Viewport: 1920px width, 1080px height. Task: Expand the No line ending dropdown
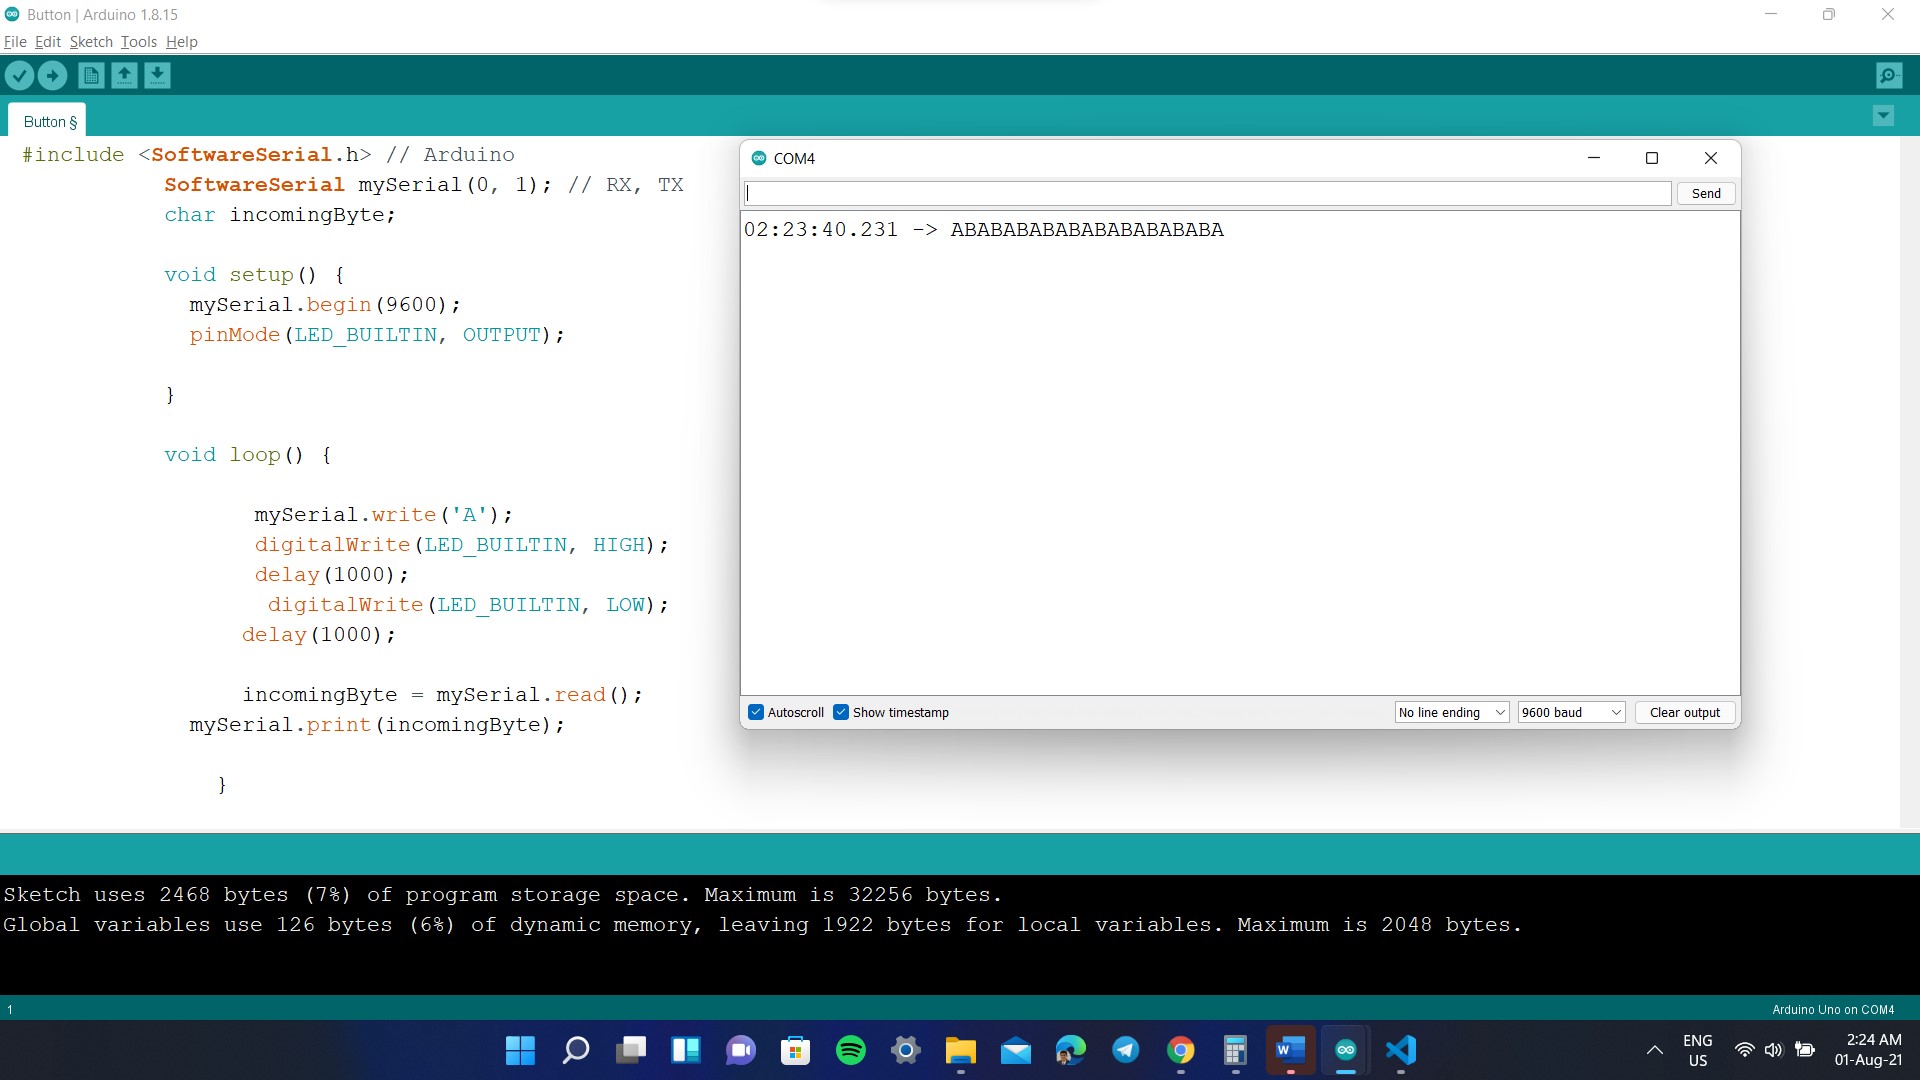(x=1452, y=712)
